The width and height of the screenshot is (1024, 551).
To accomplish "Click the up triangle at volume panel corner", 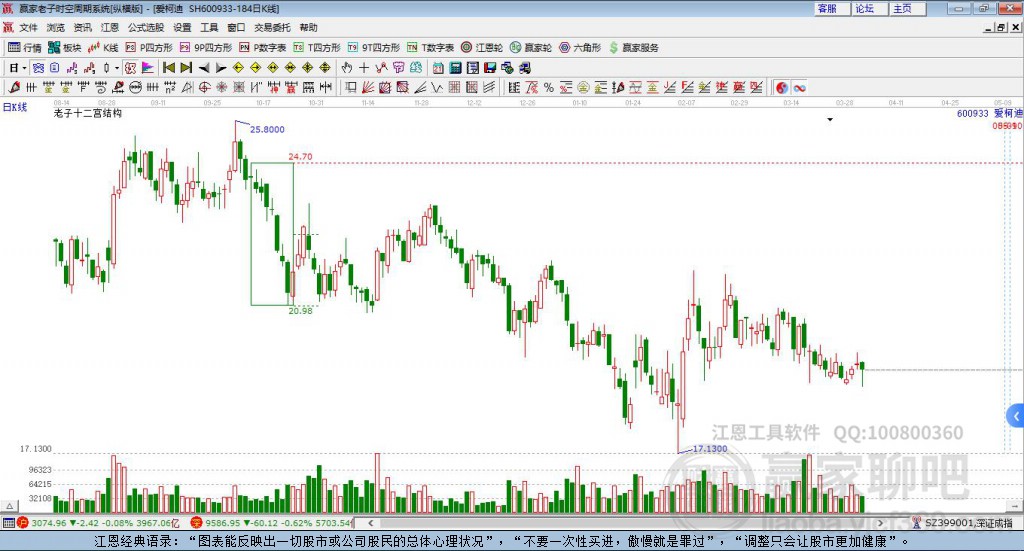I will click(x=9, y=506).
